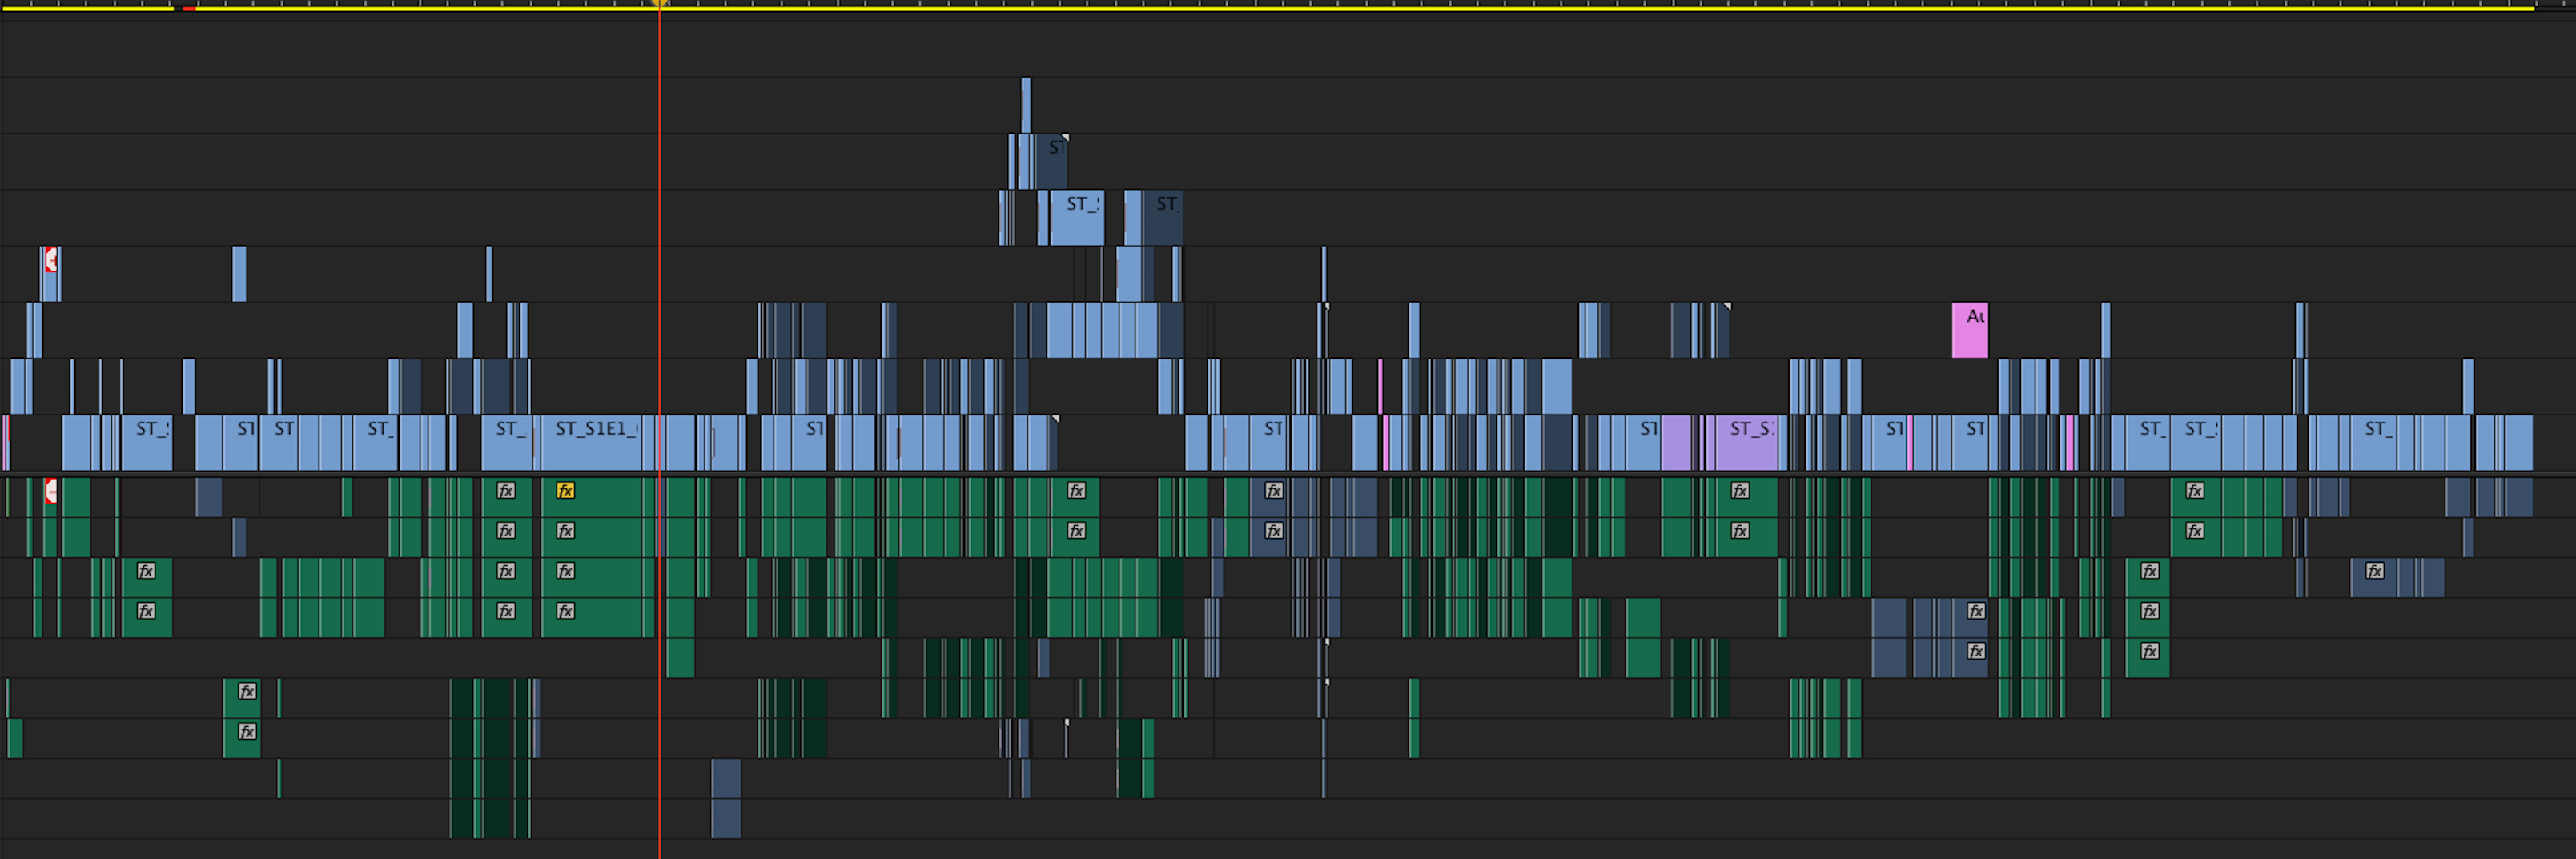Click the top fx badge under the purple ST_S: clip

coord(1740,490)
